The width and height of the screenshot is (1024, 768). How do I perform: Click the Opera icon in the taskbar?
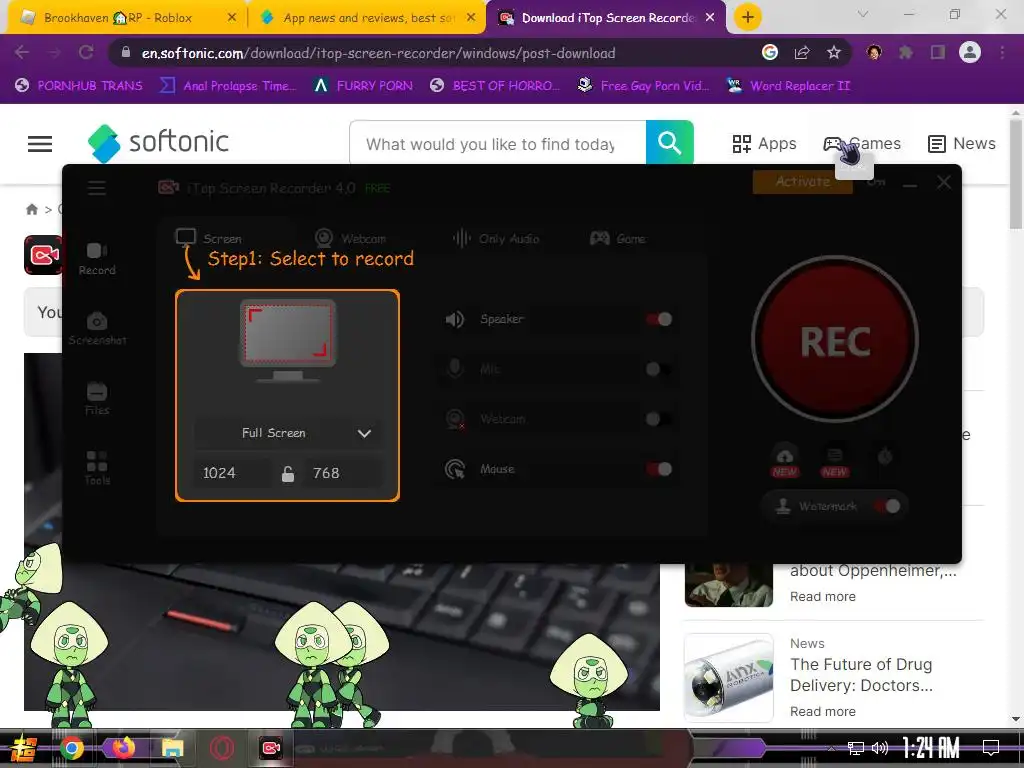click(x=221, y=748)
